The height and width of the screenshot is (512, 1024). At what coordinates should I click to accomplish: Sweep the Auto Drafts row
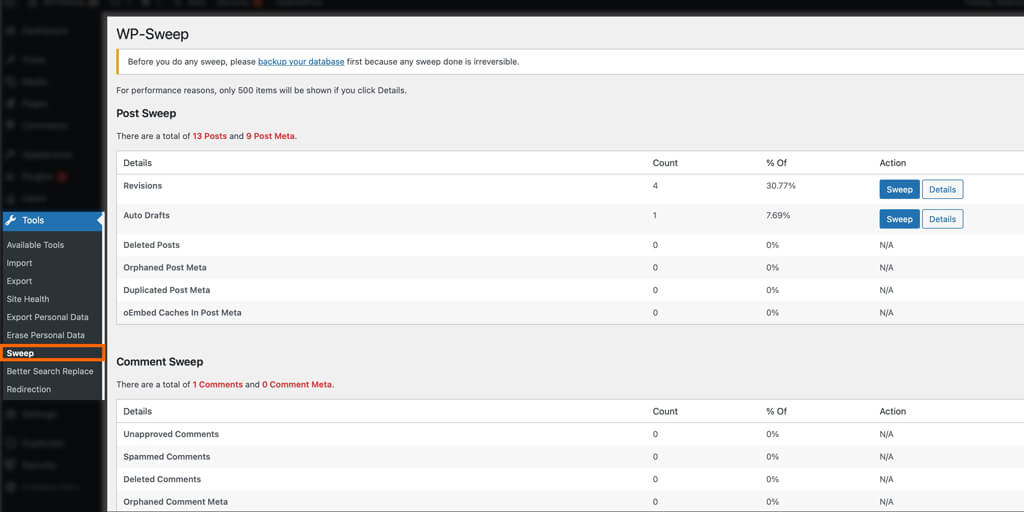(899, 219)
